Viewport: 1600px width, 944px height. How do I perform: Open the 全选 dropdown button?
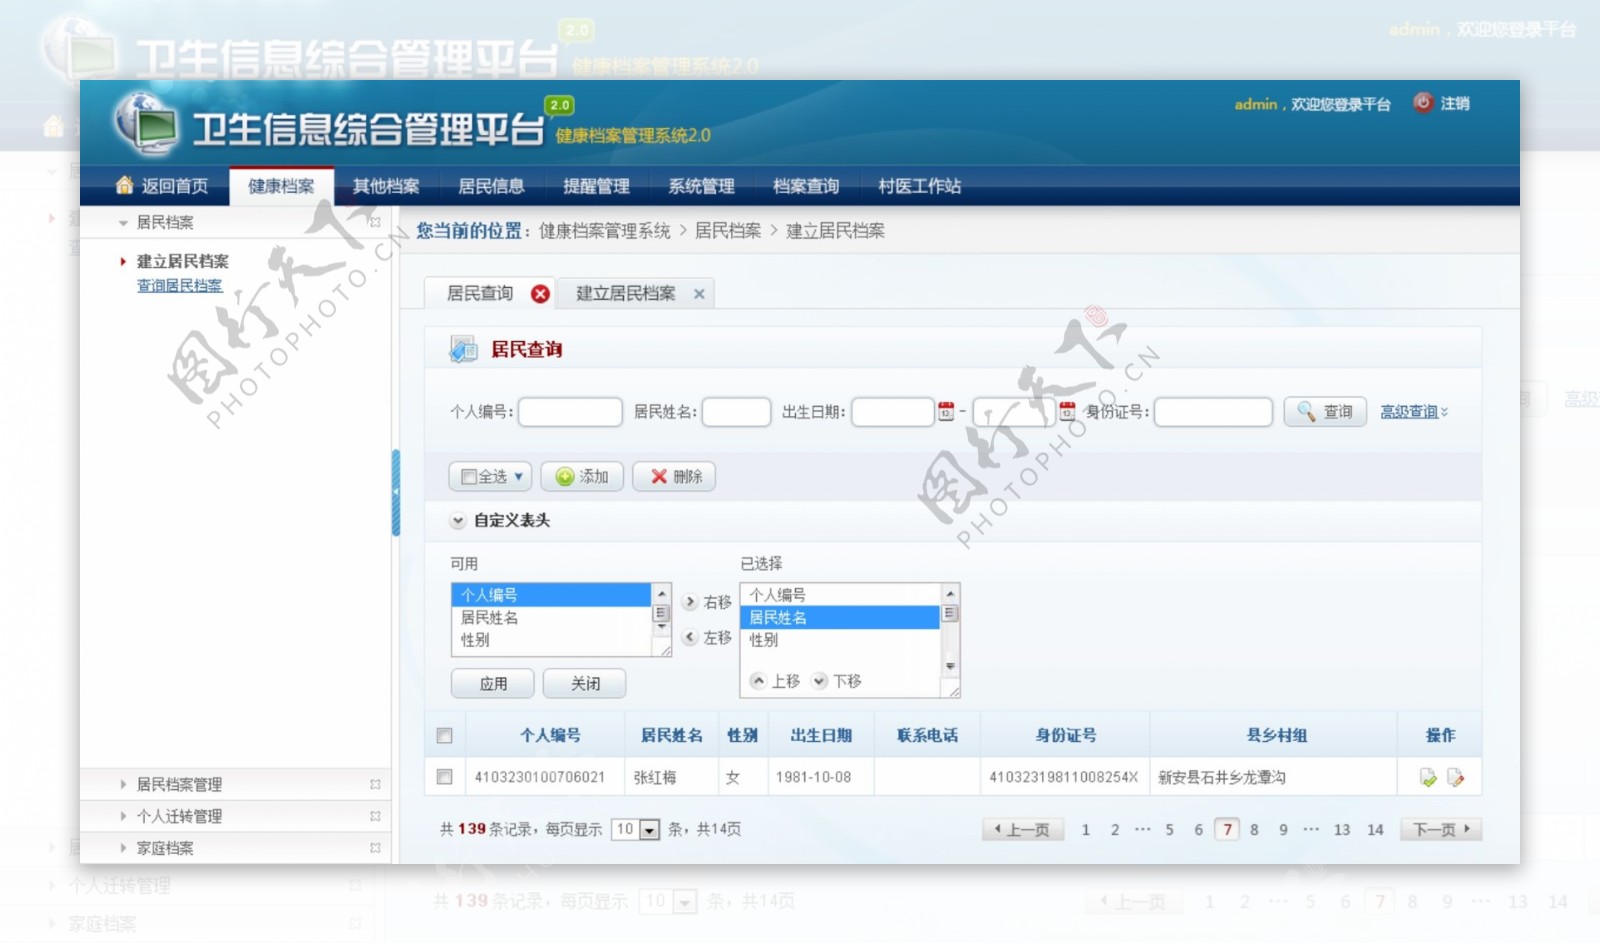[x=490, y=477]
